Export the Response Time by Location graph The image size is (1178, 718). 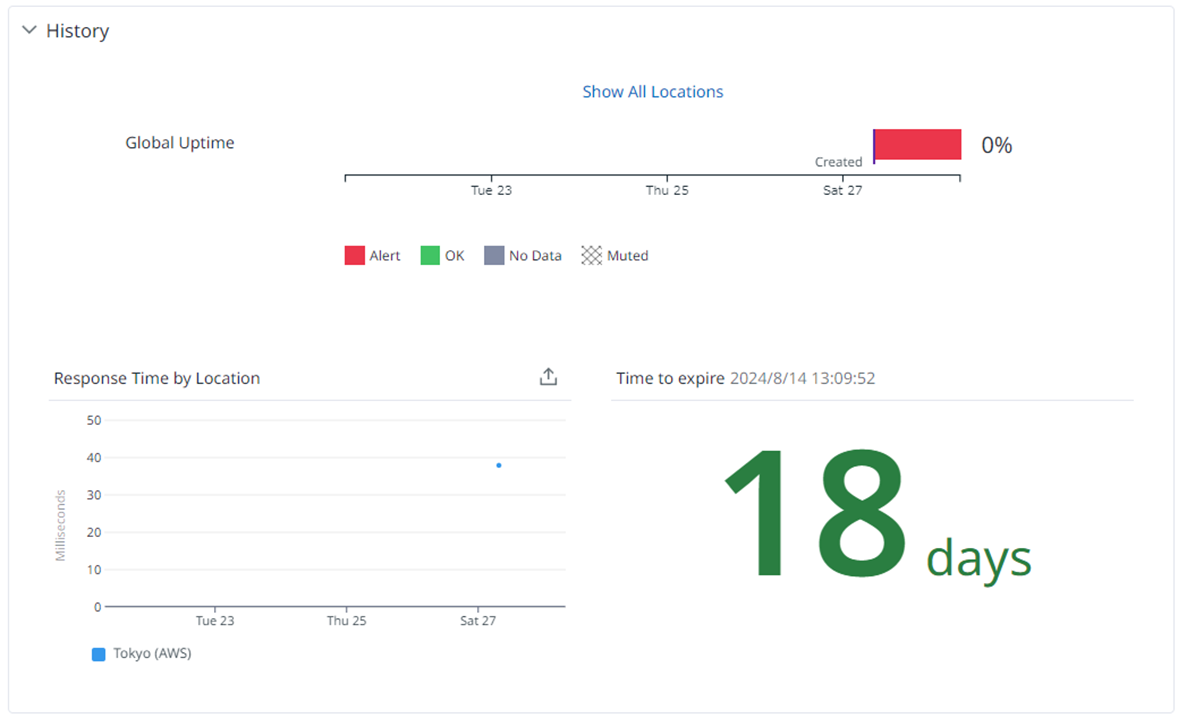(548, 377)
